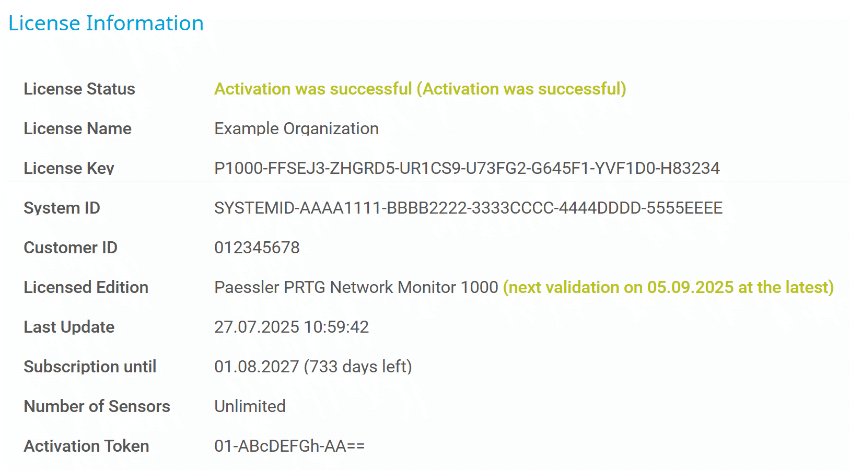Select the Example Organization value

(x=296, y=129)
